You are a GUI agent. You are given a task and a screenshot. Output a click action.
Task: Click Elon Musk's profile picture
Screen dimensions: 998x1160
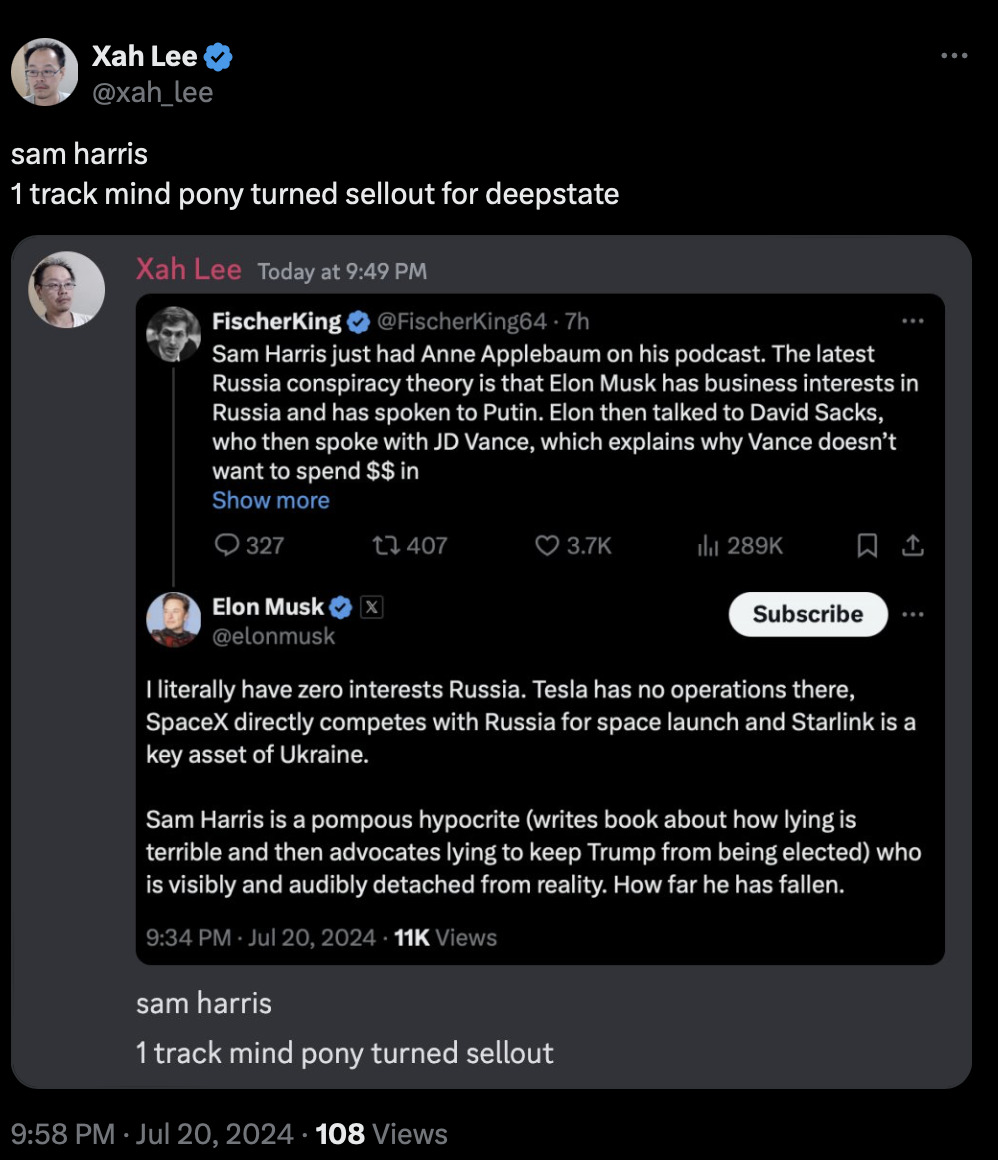174,619
